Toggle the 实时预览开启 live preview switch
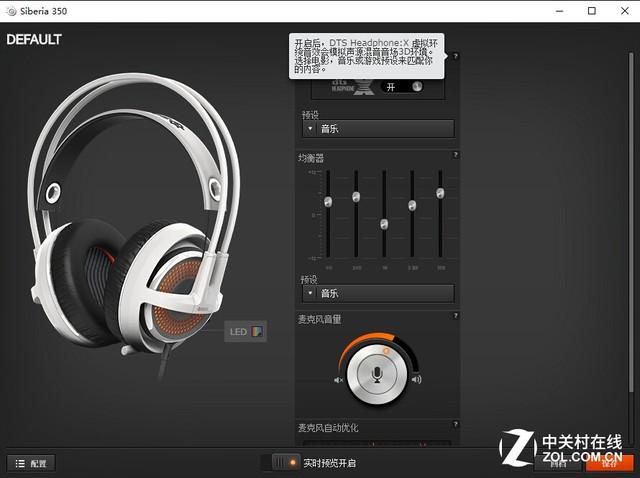Viewport: 640px width, 478px height. tap(280, 462)
